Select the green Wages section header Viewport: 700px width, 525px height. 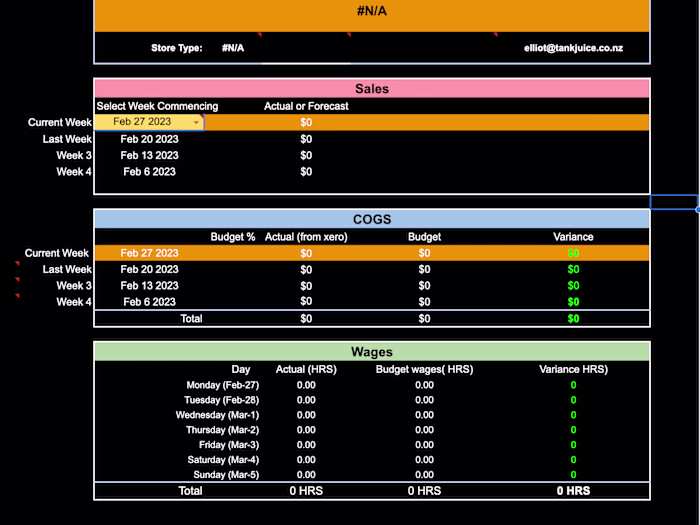[372, 352]
